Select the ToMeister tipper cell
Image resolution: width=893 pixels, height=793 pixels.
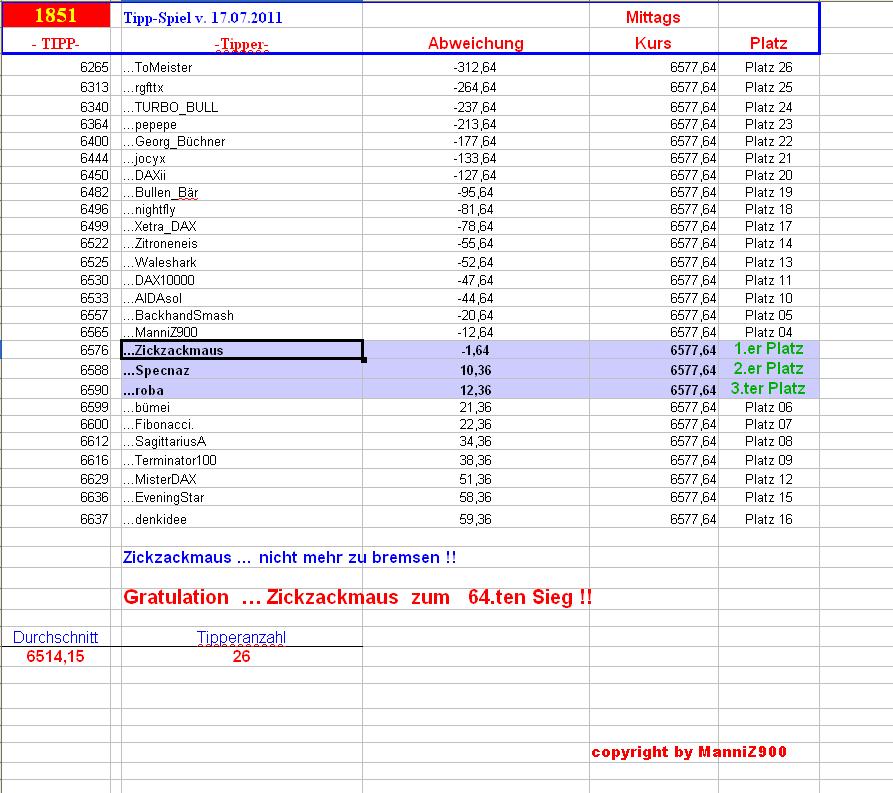point(157,68)
